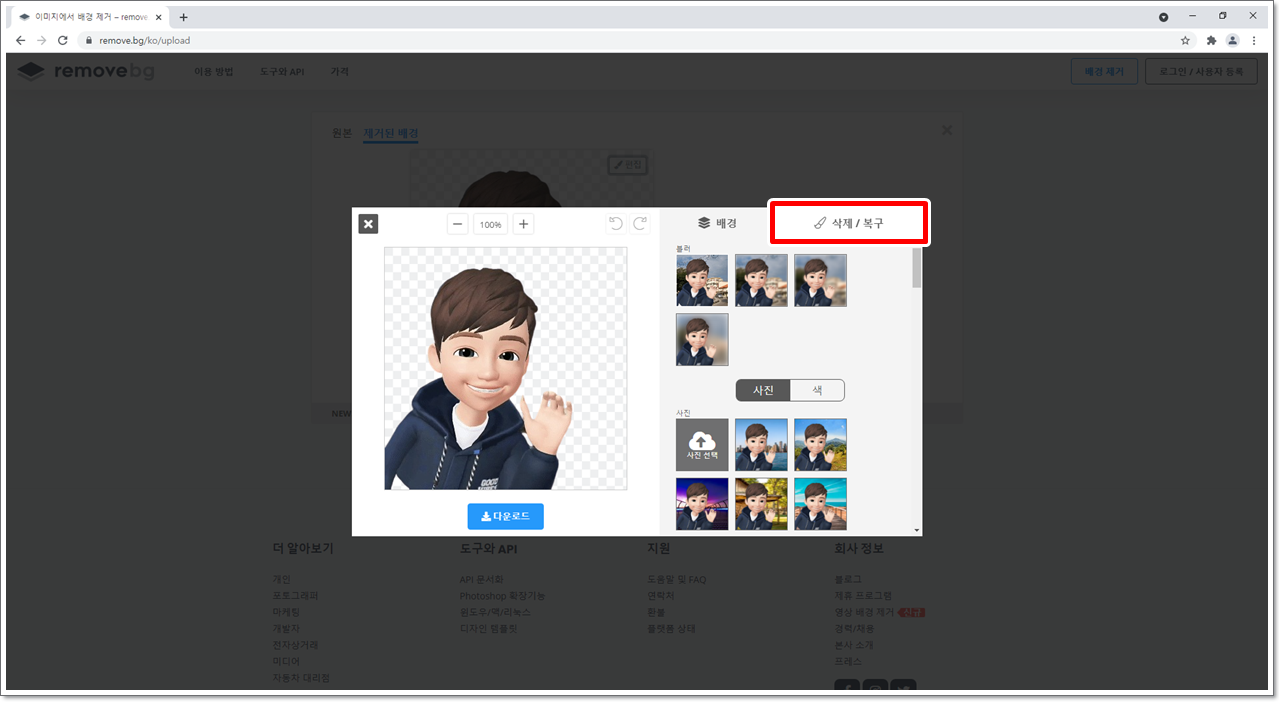The height and width of the screenshot is (702, 1280).
Task: Click the remove.bg logo
Action: tap(86, 72)
